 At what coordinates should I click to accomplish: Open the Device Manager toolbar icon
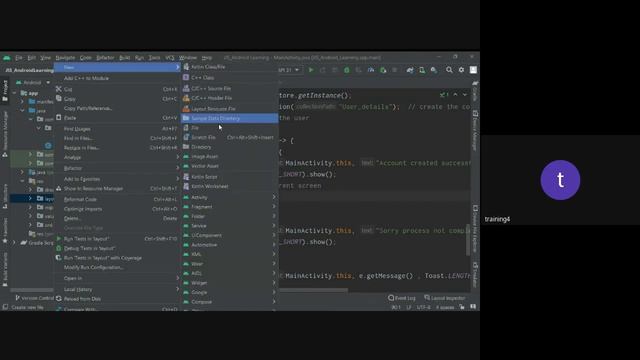pyautogui.click(x=422, y=70)
